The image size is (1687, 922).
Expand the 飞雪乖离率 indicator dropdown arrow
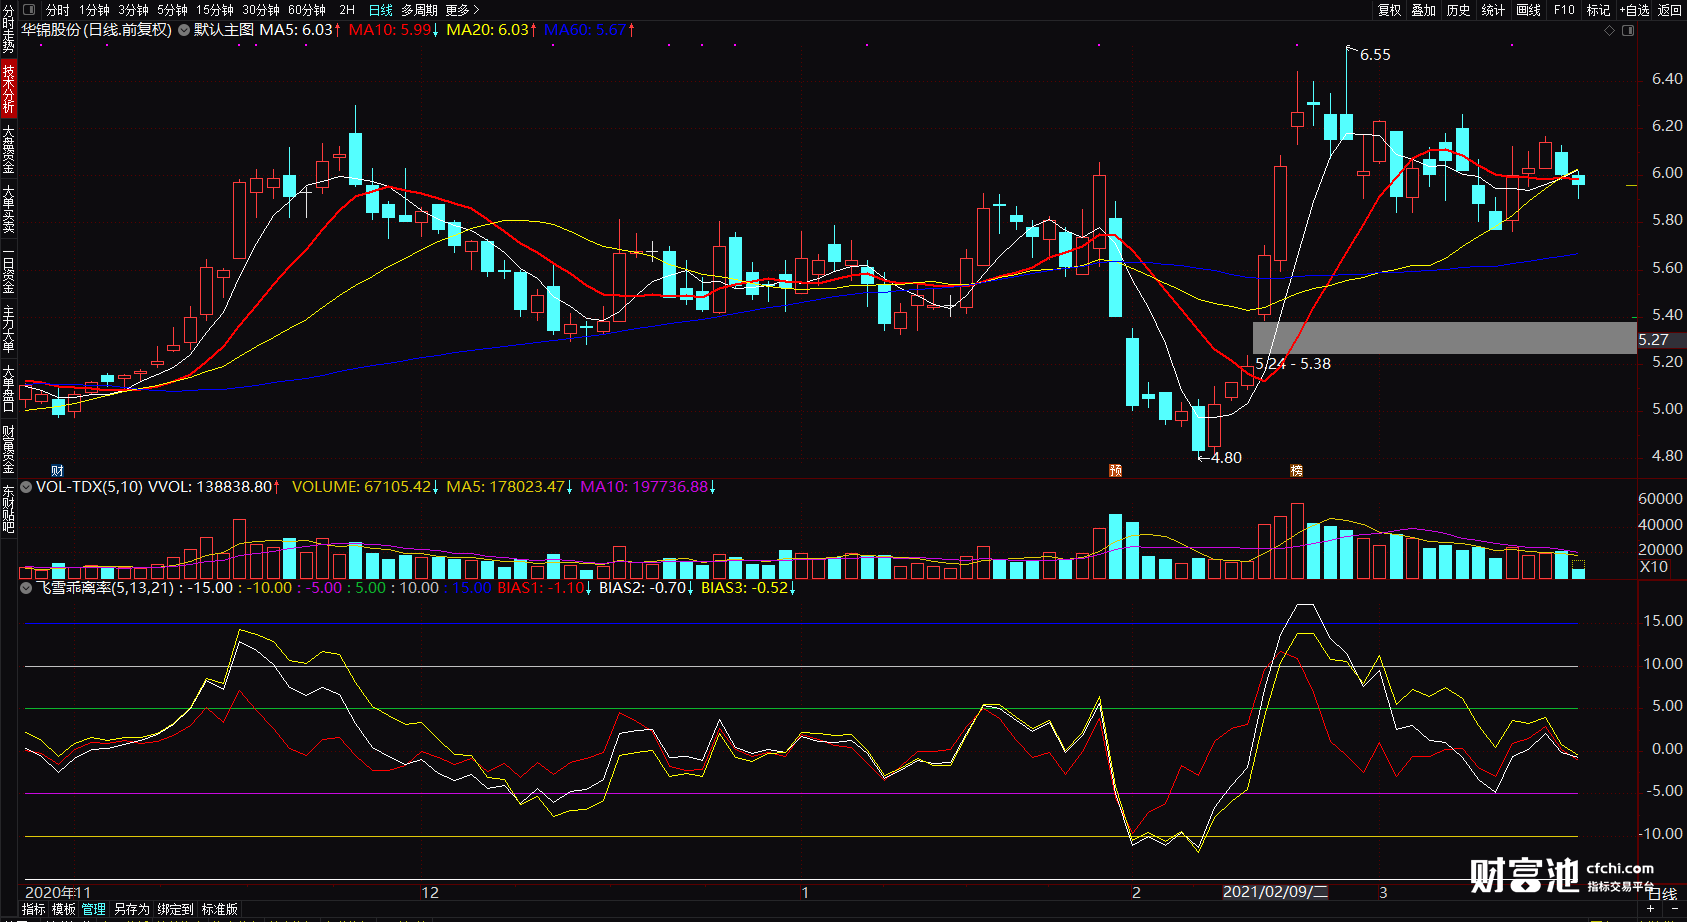[x=26, y=588]
